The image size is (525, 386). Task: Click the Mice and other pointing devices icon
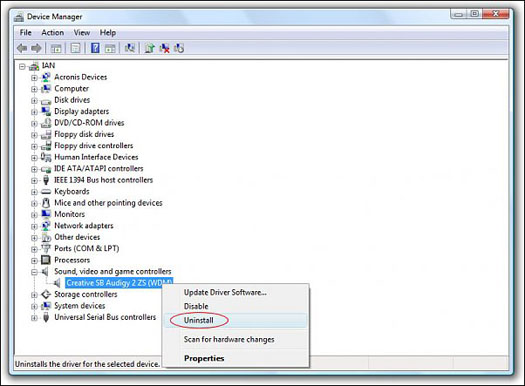pos(46,203)
